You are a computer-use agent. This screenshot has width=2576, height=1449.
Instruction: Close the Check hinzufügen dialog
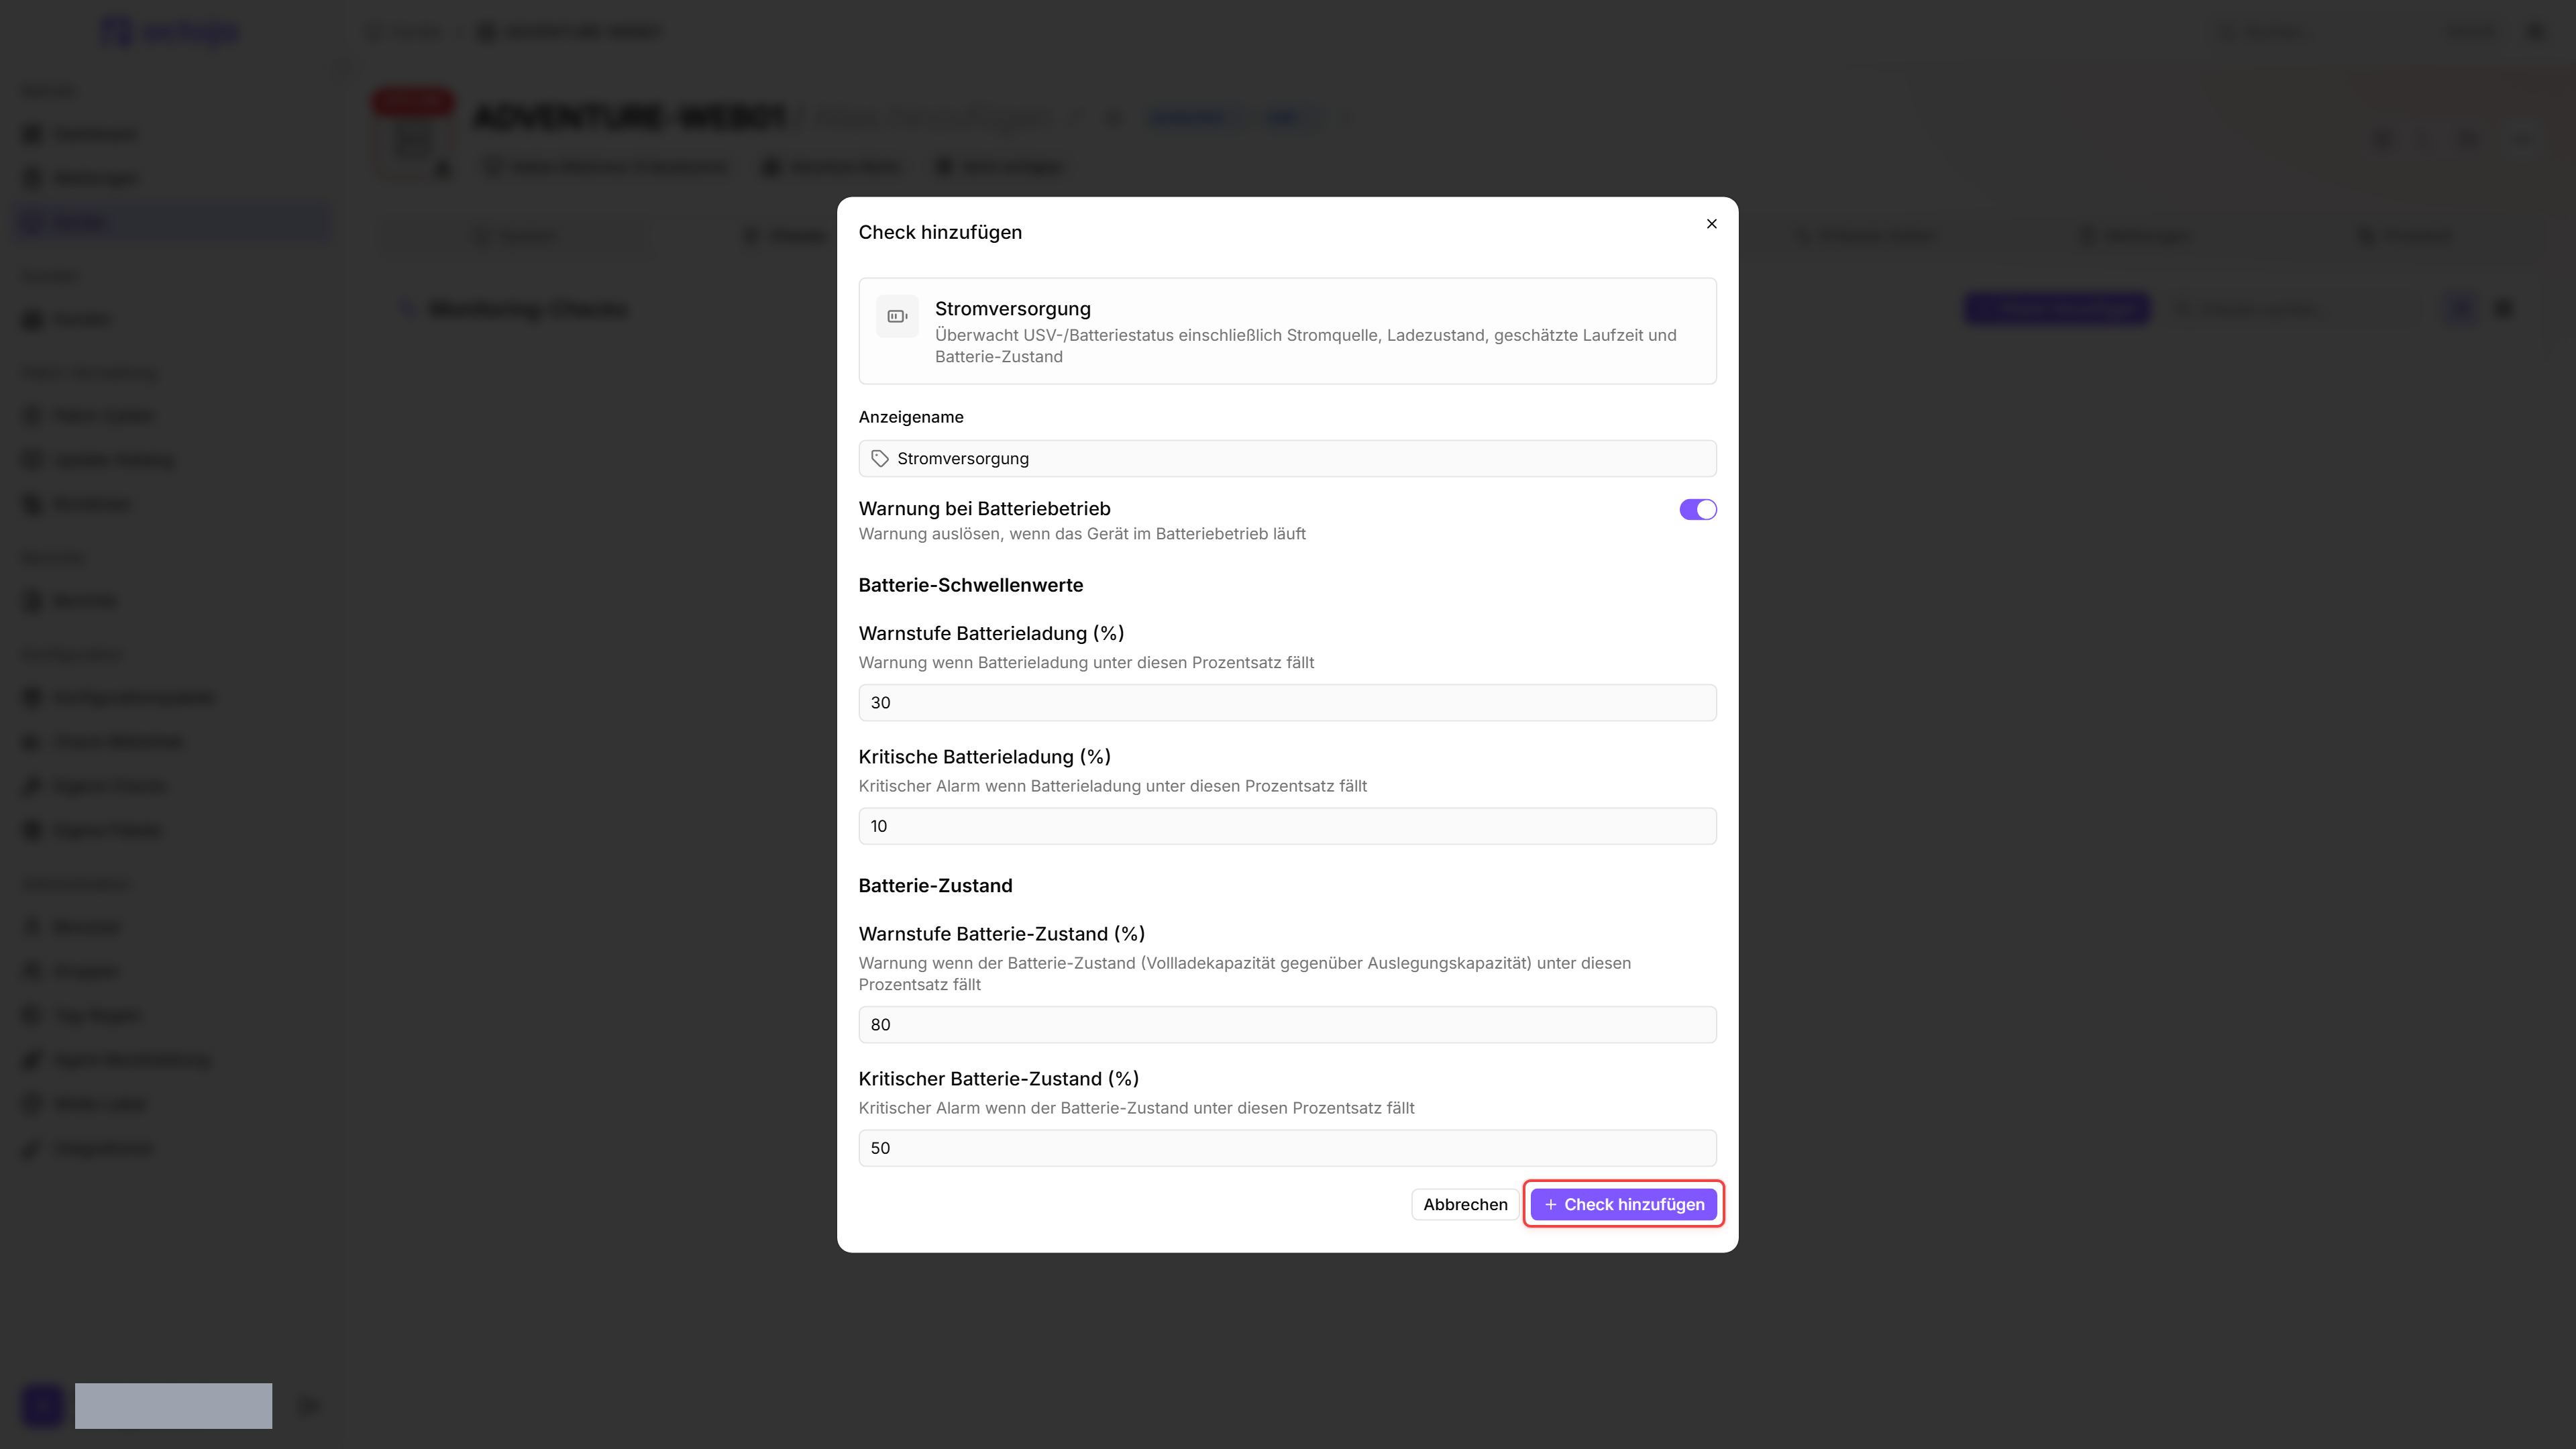(x=1711, y=224)
